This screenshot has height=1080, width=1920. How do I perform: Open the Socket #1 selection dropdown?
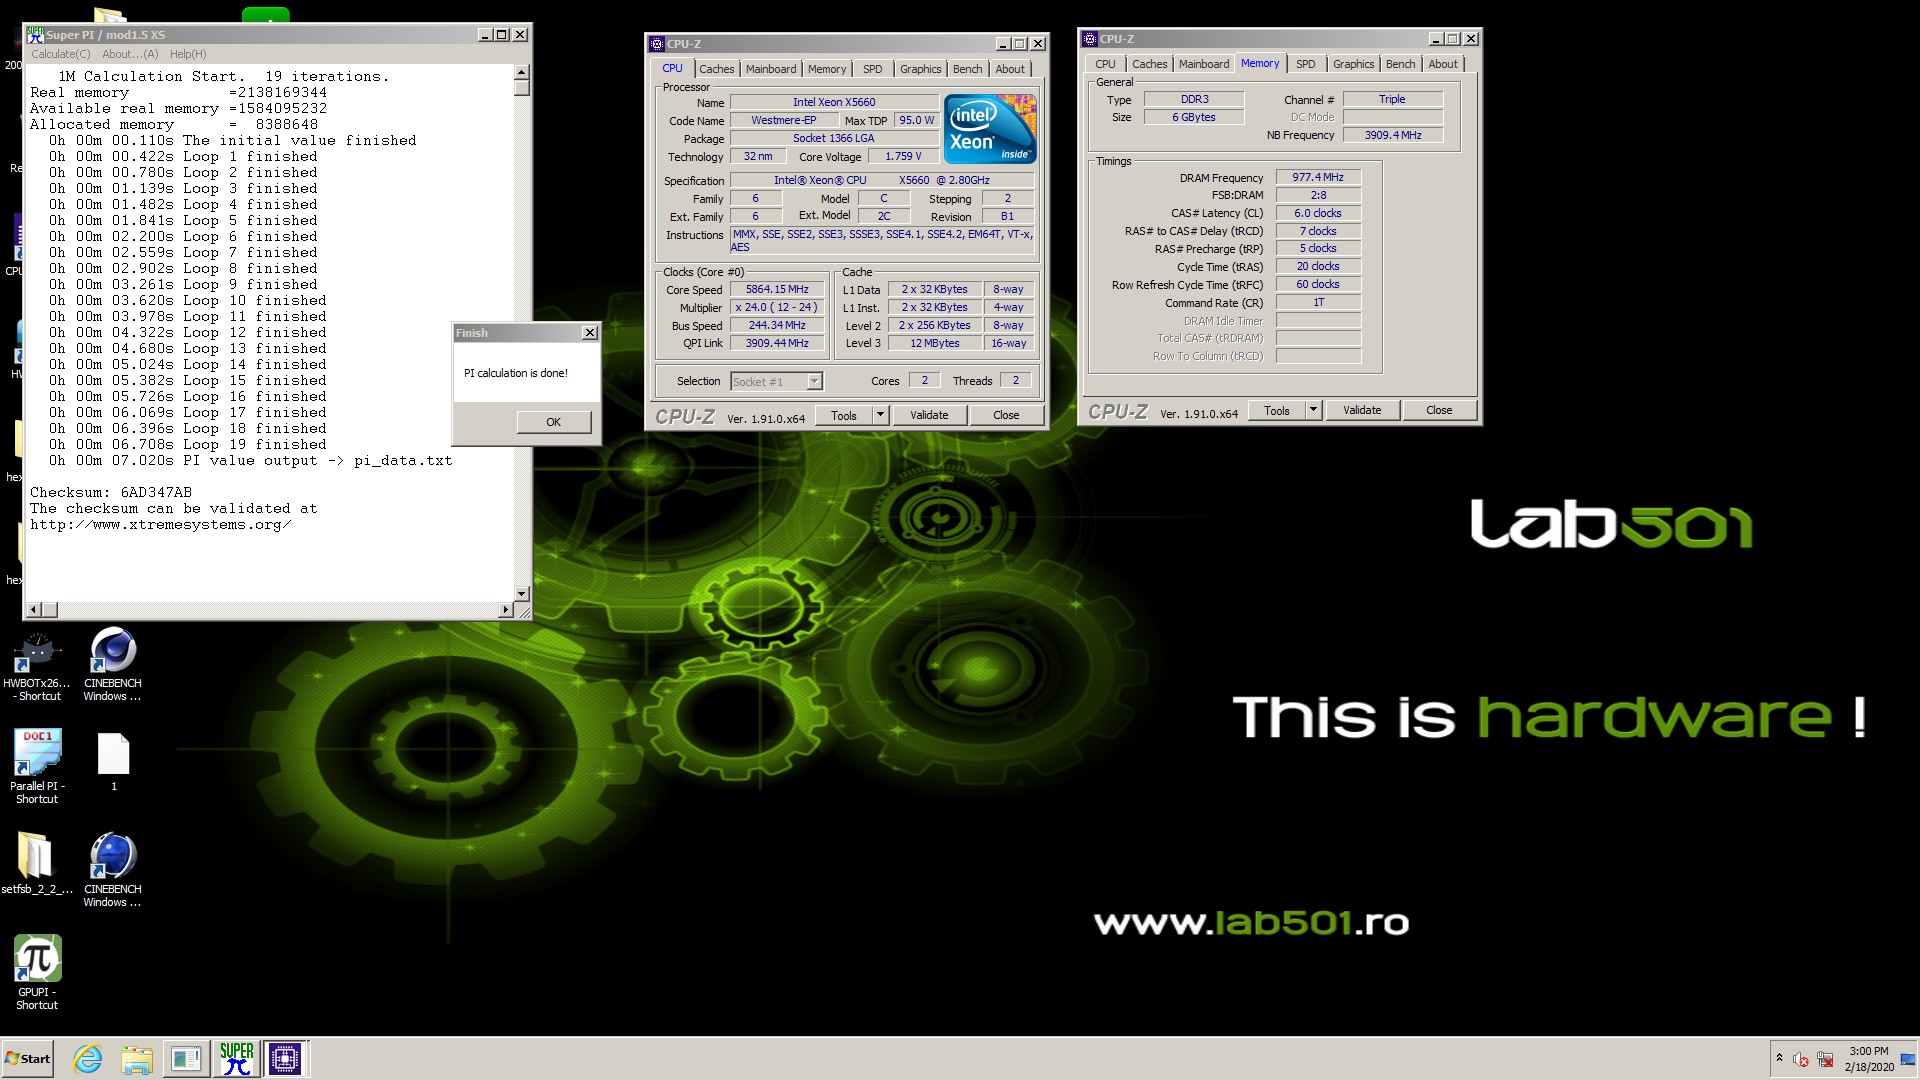coord(776,382)
